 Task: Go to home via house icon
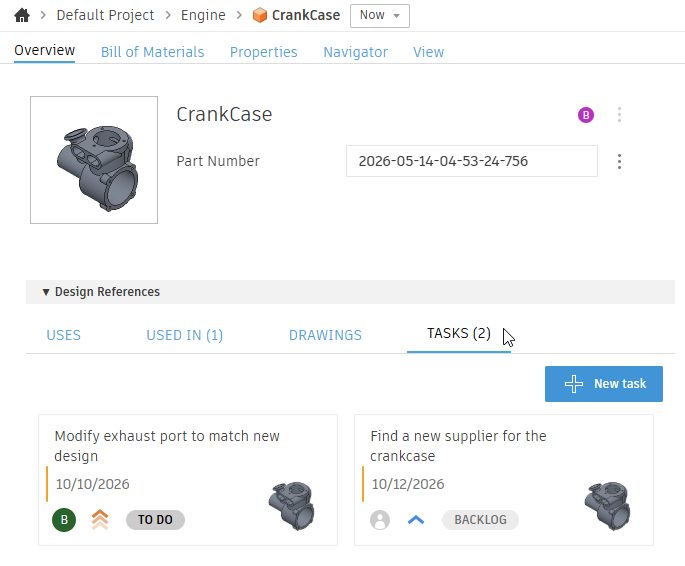(22, 15)
